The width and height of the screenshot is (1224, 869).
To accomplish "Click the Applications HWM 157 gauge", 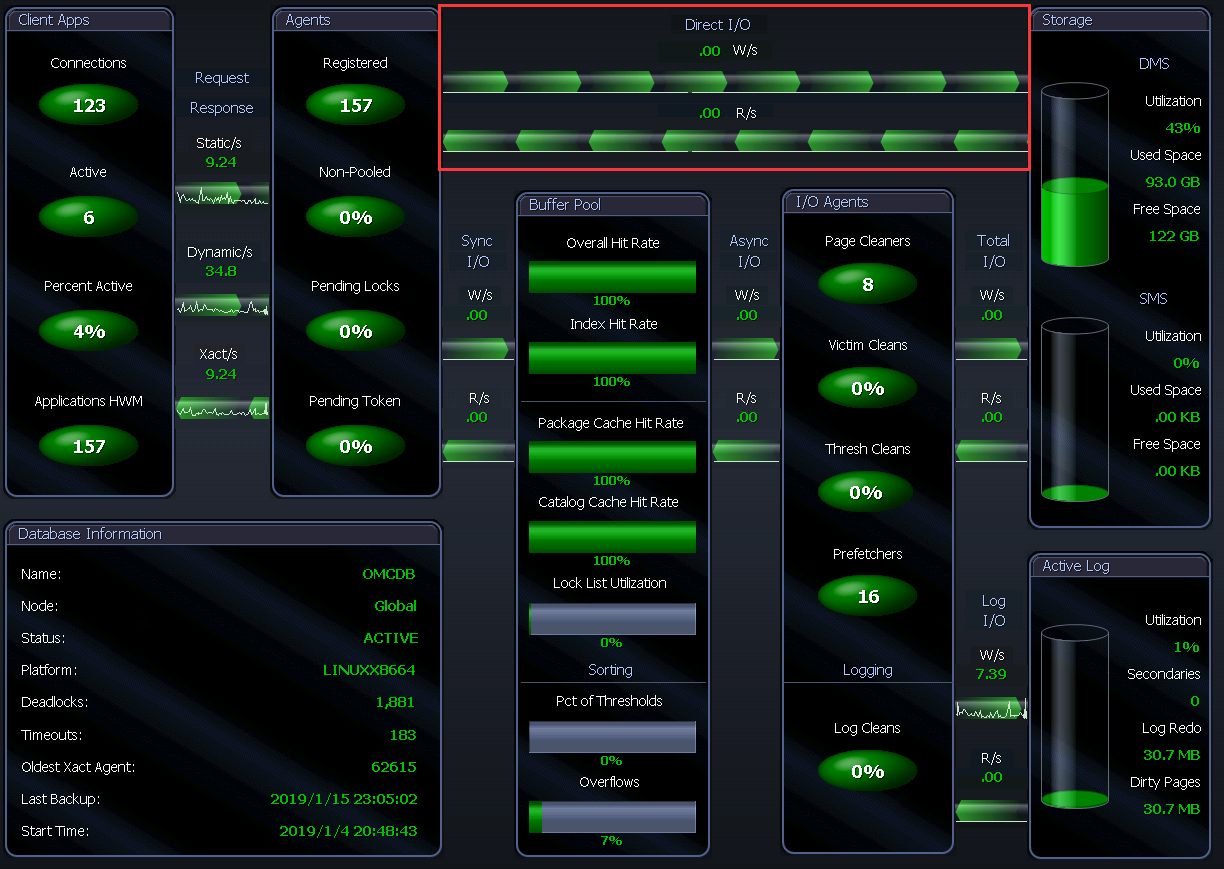I will pos(89,446).
